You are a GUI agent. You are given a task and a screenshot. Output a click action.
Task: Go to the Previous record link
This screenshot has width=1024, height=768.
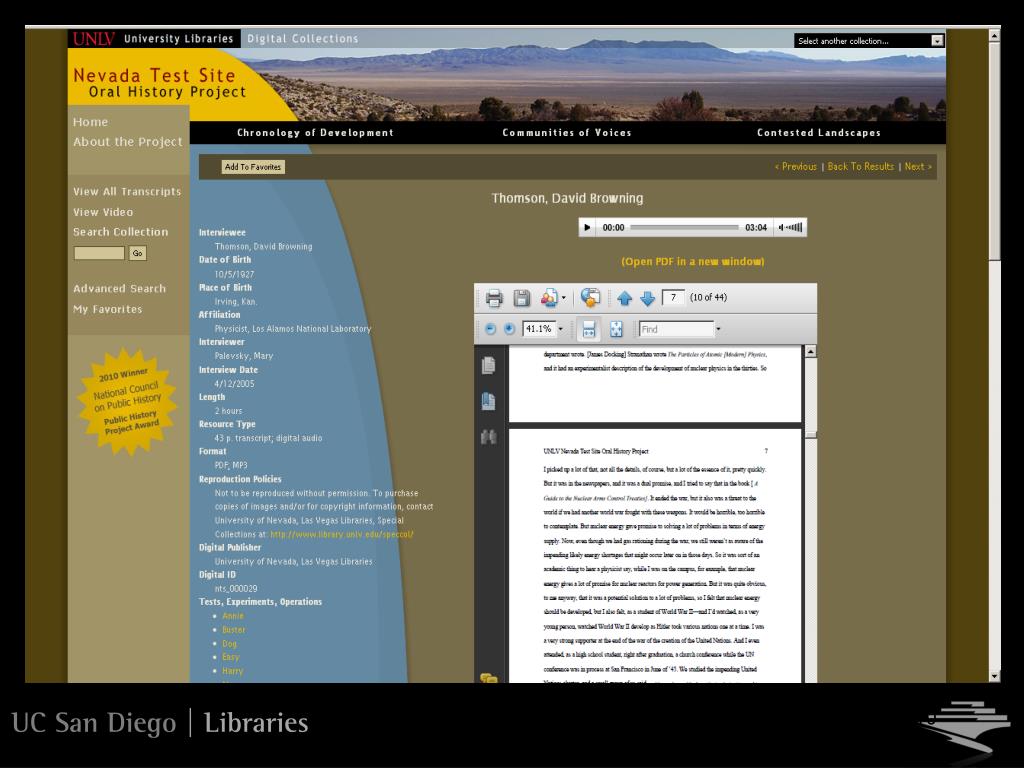pyautogui.click(x=795, y=167)
